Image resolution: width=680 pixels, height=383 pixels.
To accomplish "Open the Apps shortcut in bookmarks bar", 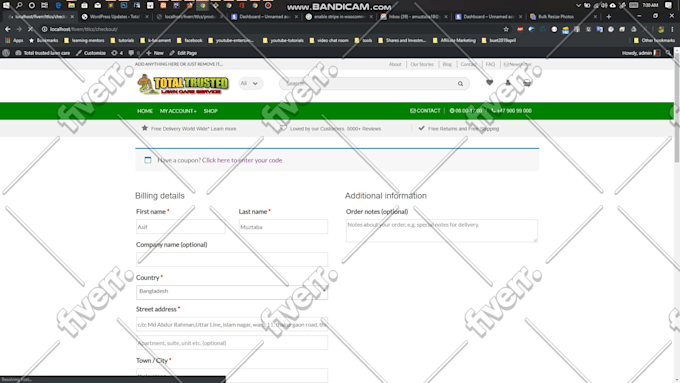I will click(x=14, y=40).
